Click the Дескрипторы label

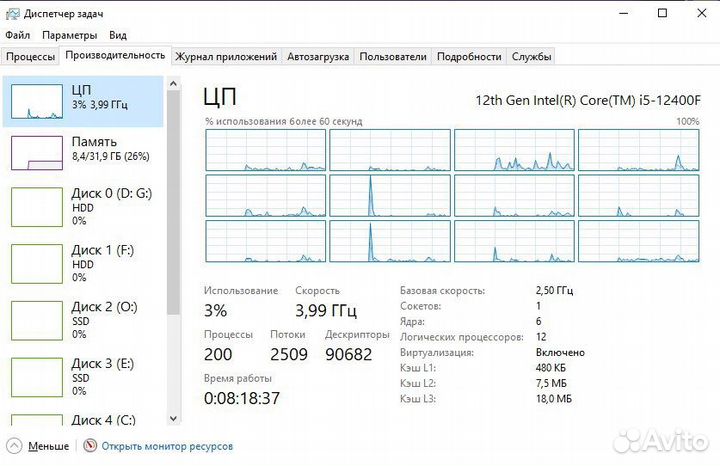click(357, 335)
